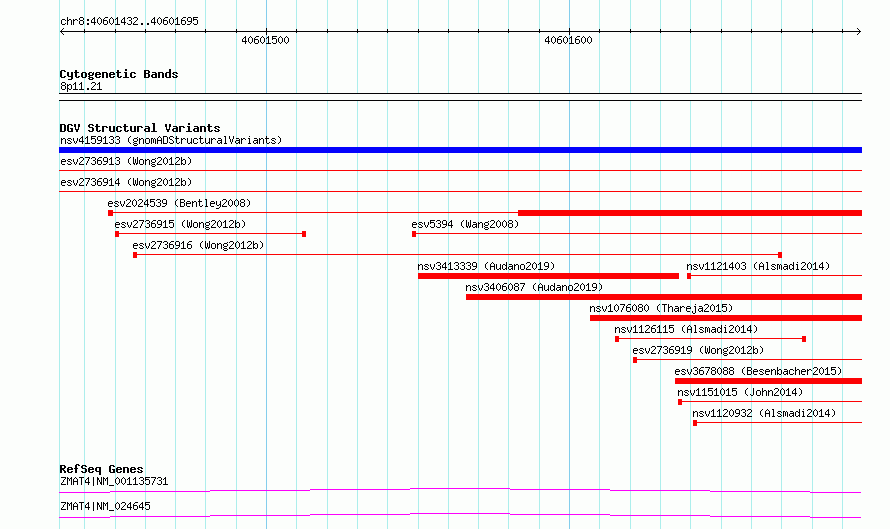Open nsv1076080 (Thareja2015) label
Screen dimensions: 890x529
coord(661,308)
